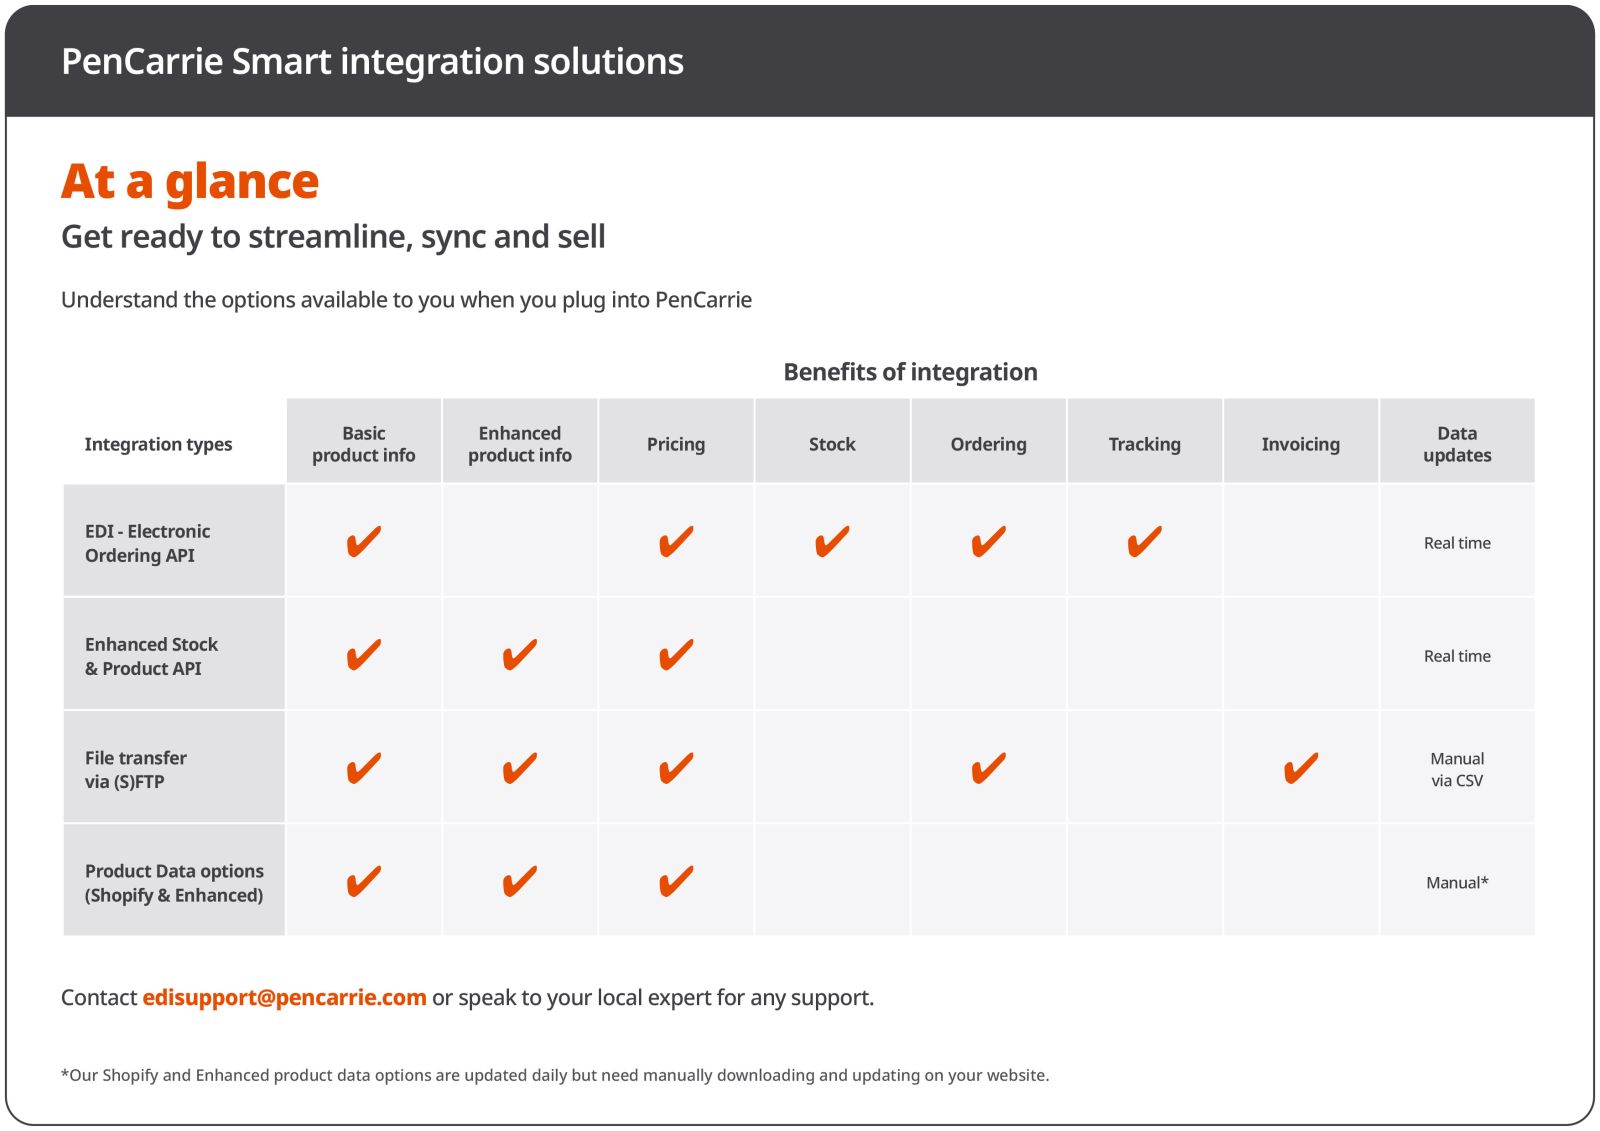Click the At a glance heading
The width and height of the screenshot is (1600, 1131).
click(190, 182)
